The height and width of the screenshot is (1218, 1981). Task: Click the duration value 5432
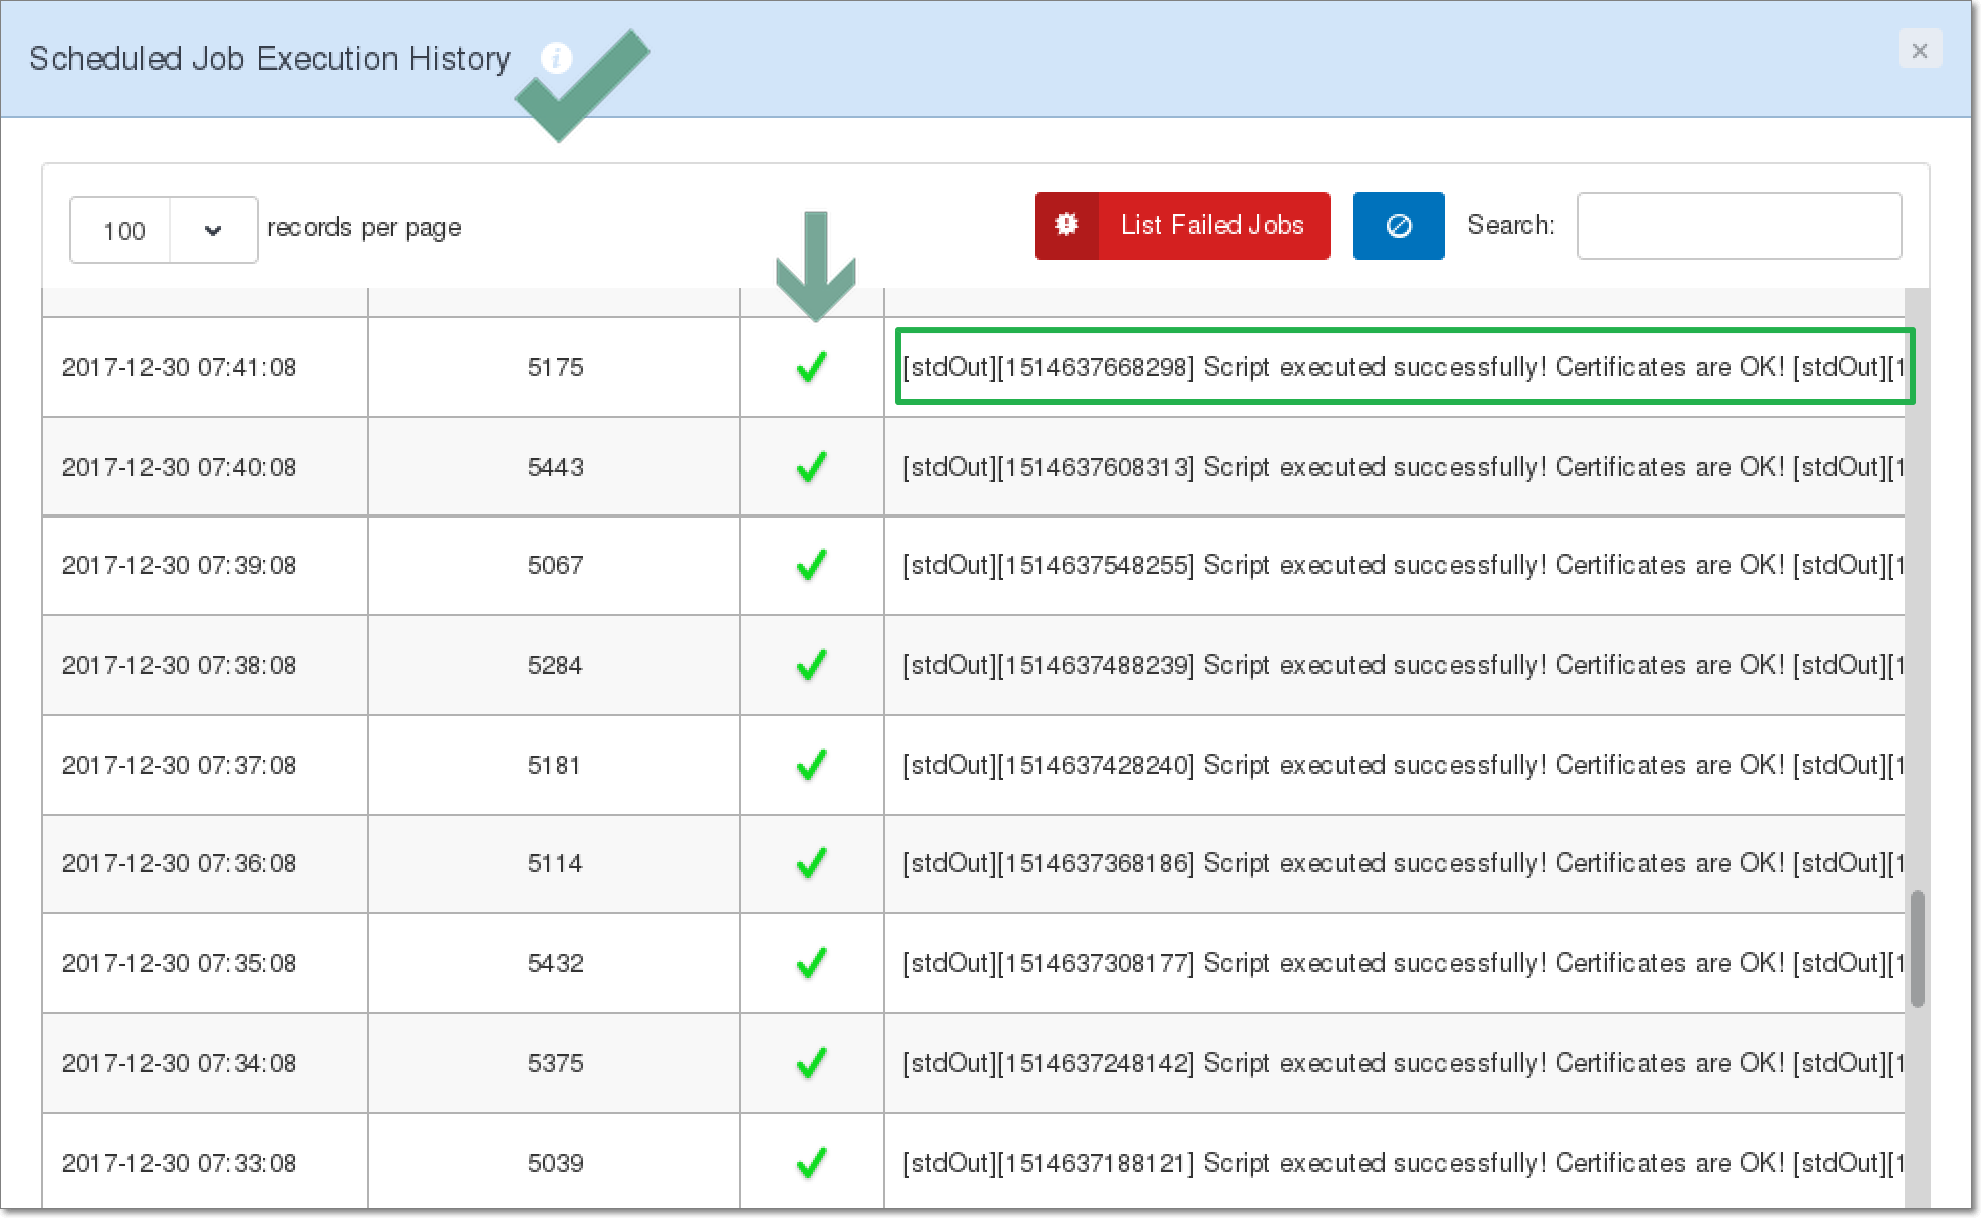tap(555, 963)
